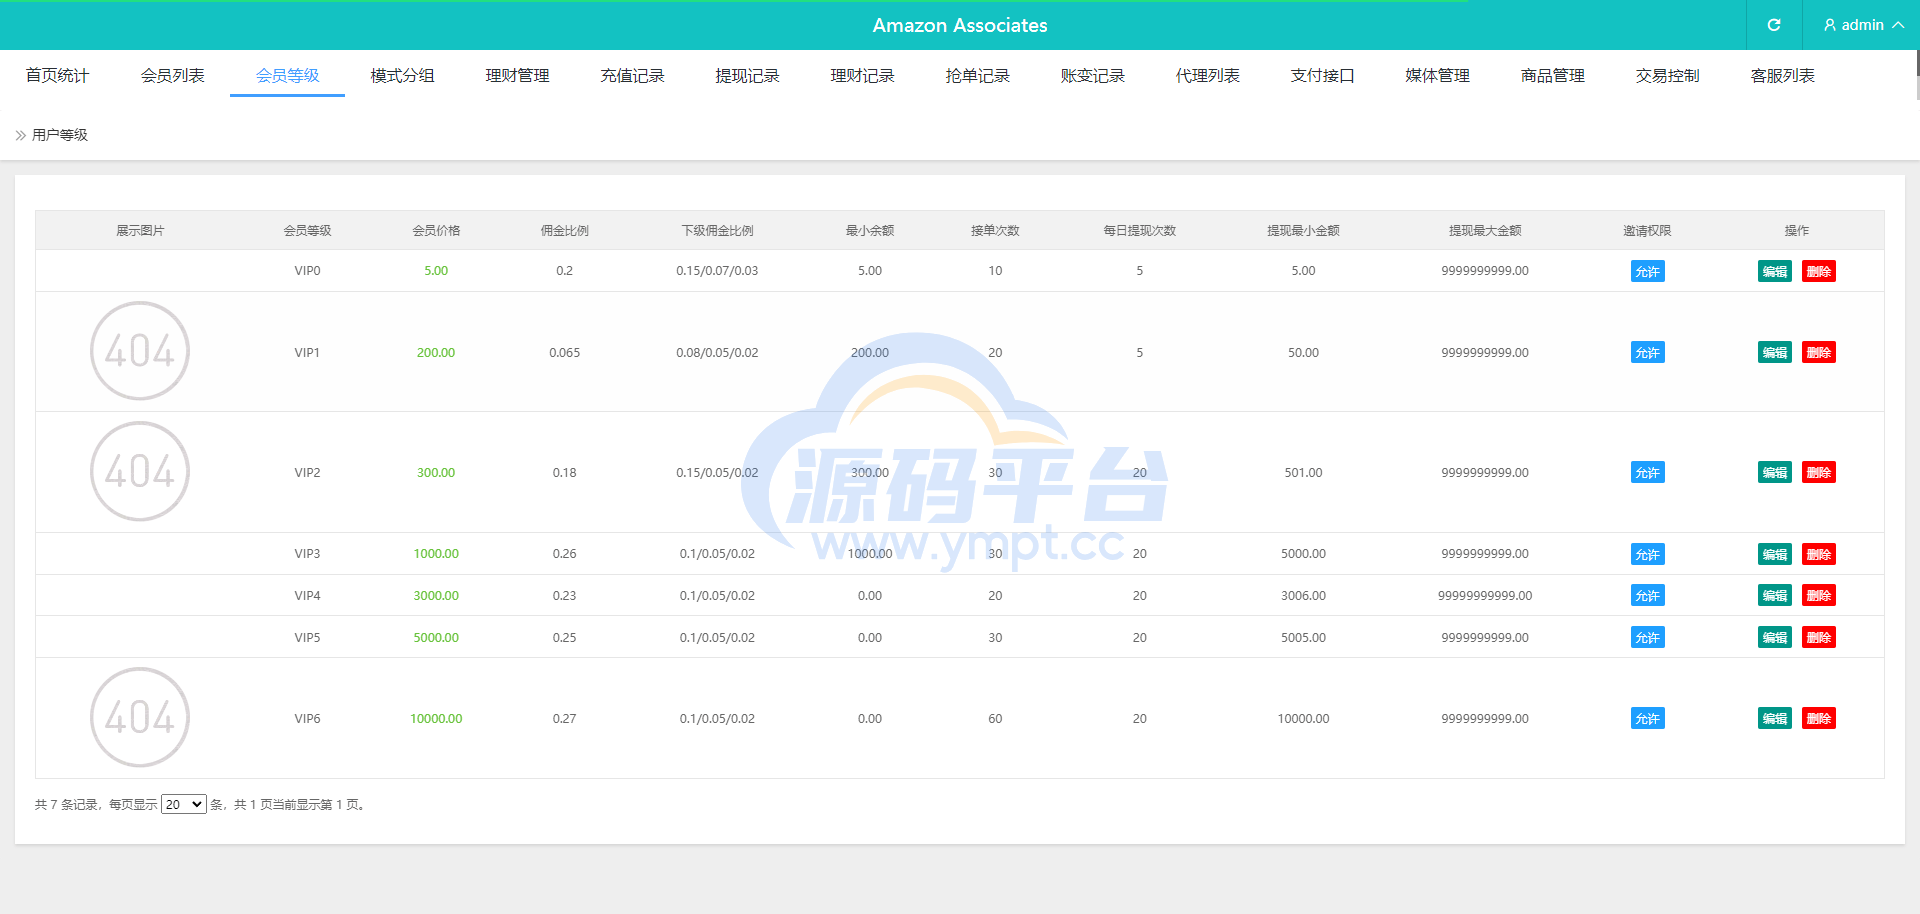
Task: Go to 抢单记录 tab
Action: 977,76
